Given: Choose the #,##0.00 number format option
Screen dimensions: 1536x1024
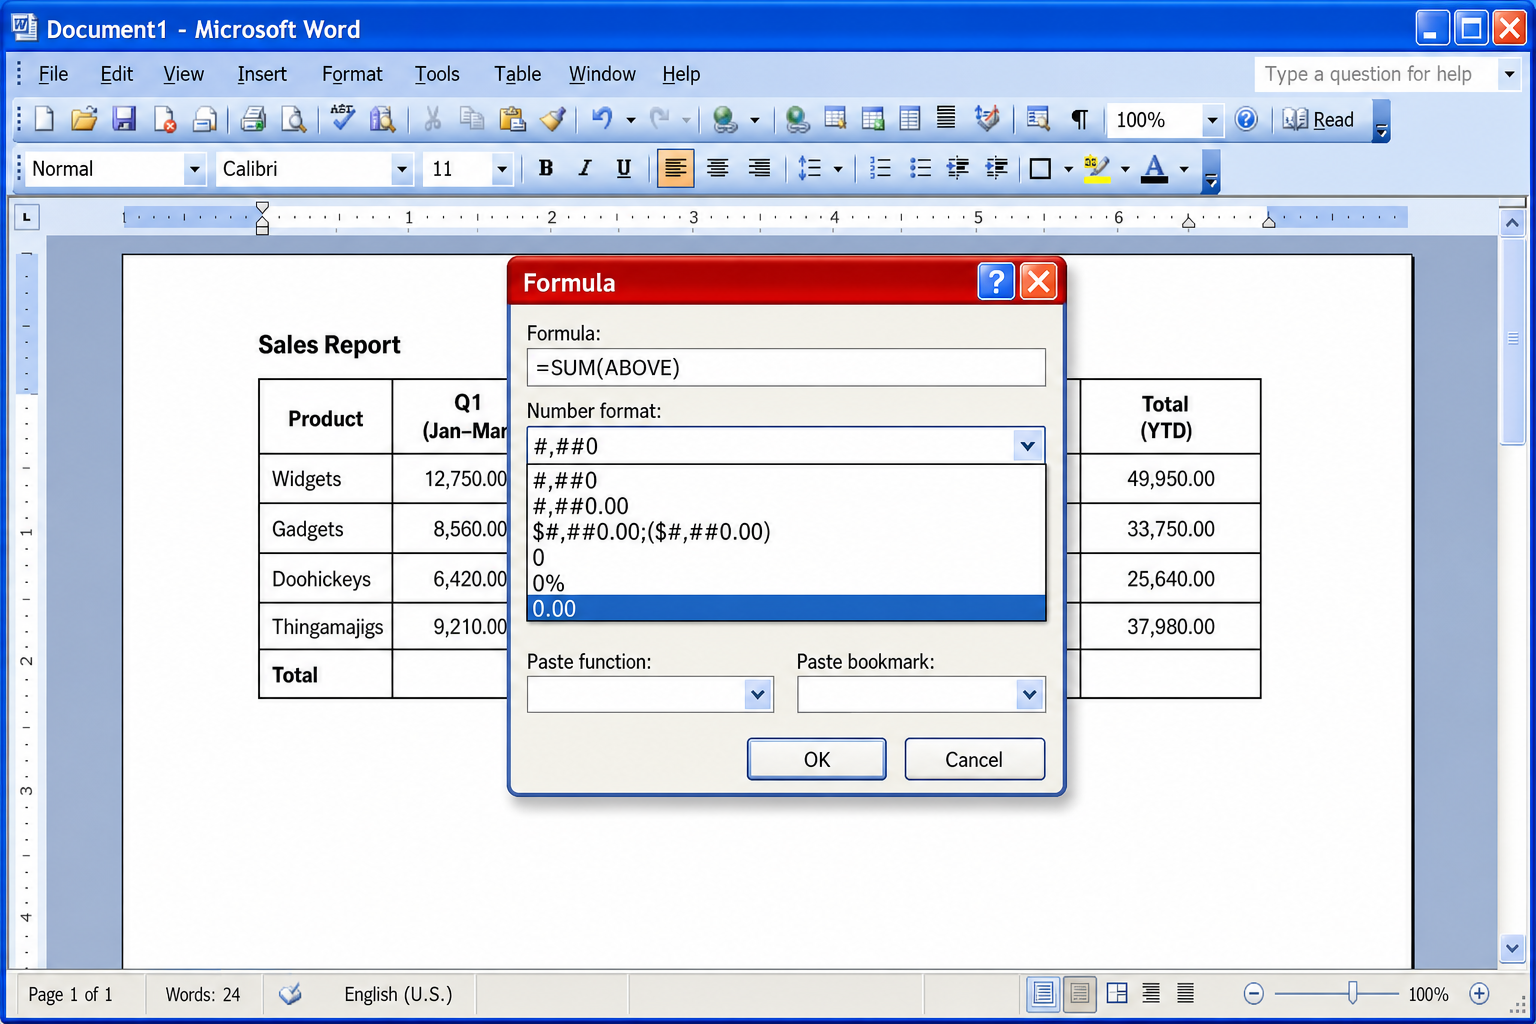Looking at the screenshot, I should (x=786, y=506).
